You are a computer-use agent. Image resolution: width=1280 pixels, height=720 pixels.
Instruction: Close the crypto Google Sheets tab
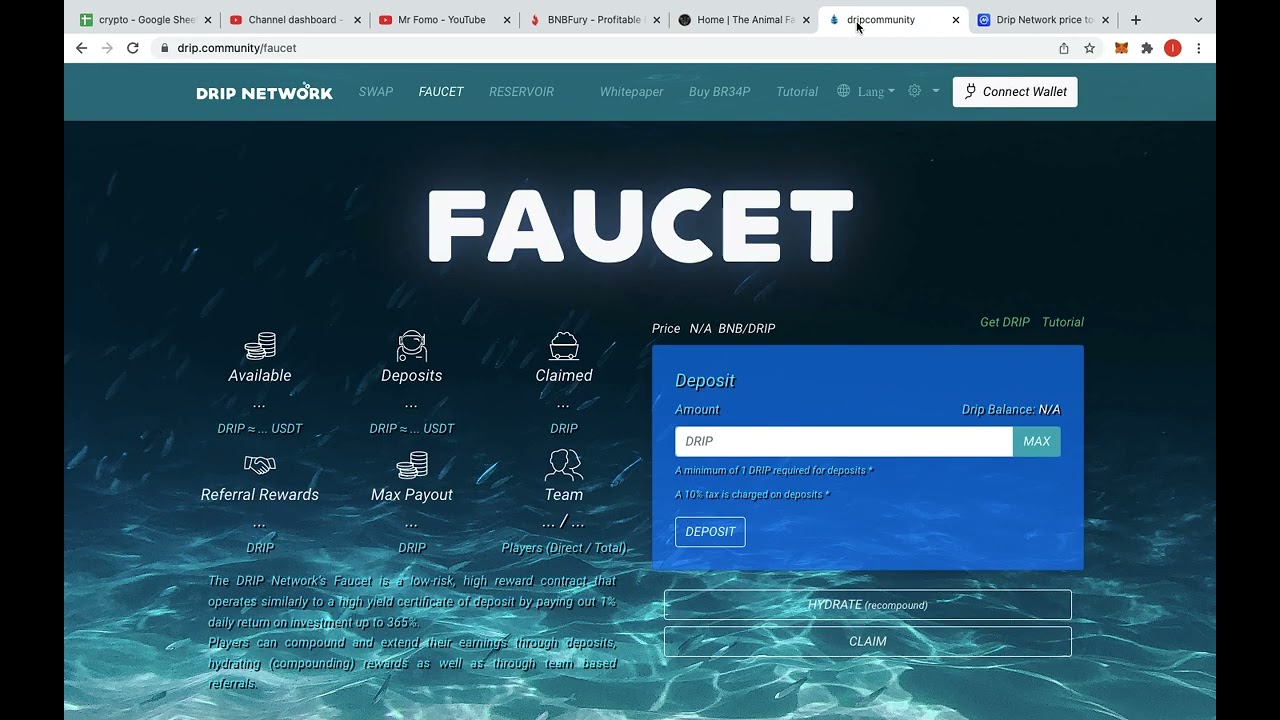pos(208,20)
